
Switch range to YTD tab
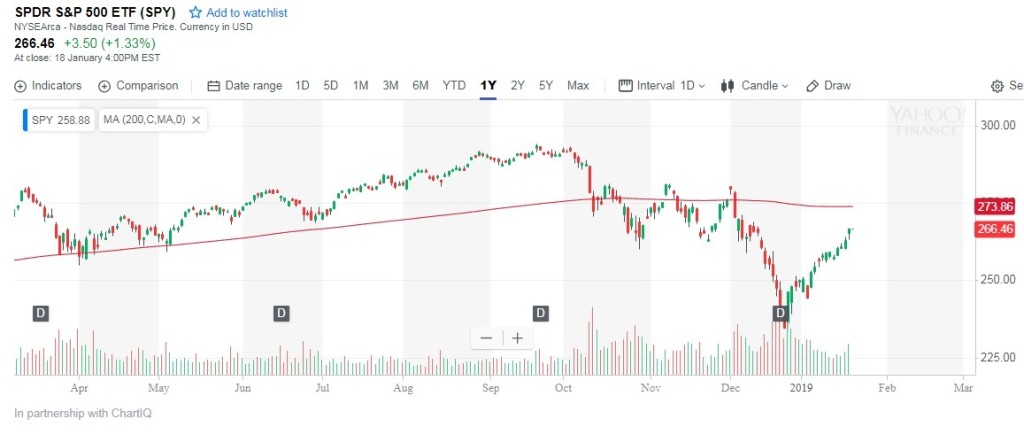(x=454, y=86)
